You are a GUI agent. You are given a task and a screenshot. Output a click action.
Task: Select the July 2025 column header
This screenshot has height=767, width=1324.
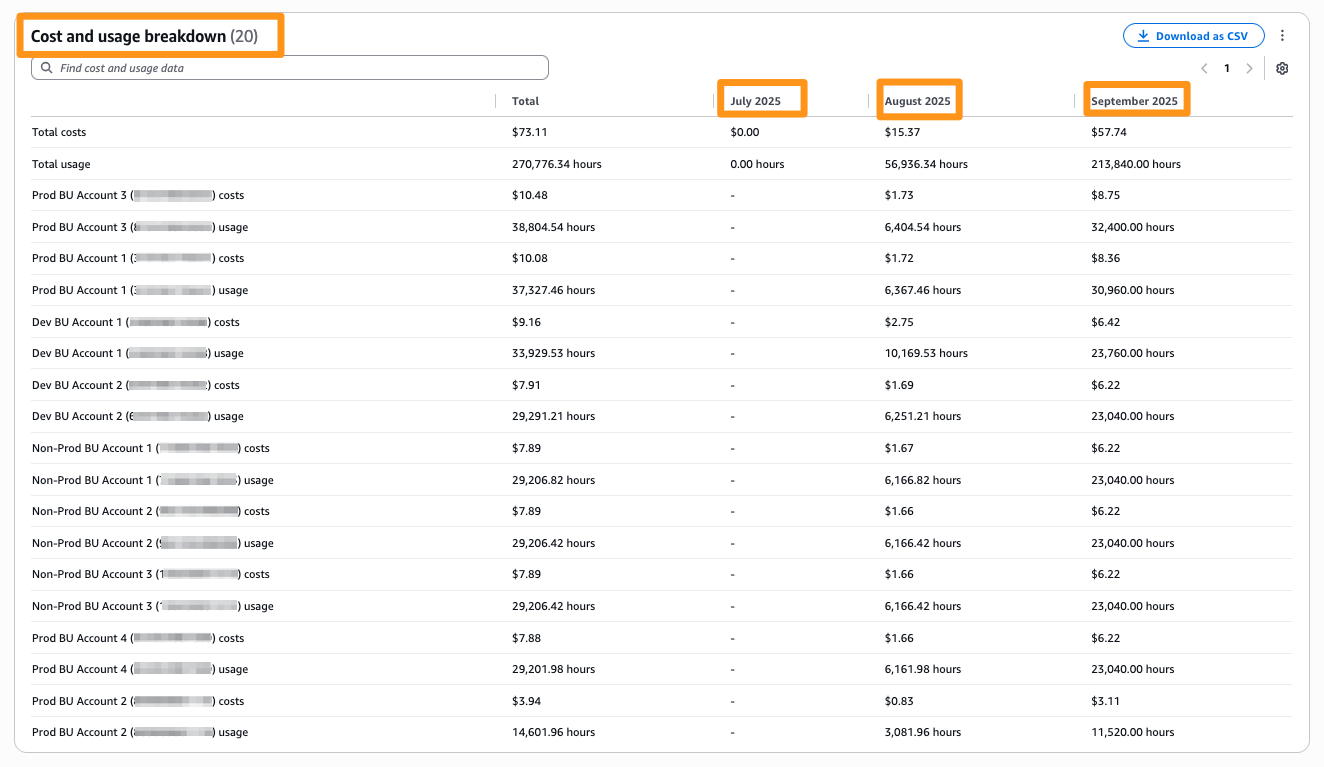click(x=762, y=99)
